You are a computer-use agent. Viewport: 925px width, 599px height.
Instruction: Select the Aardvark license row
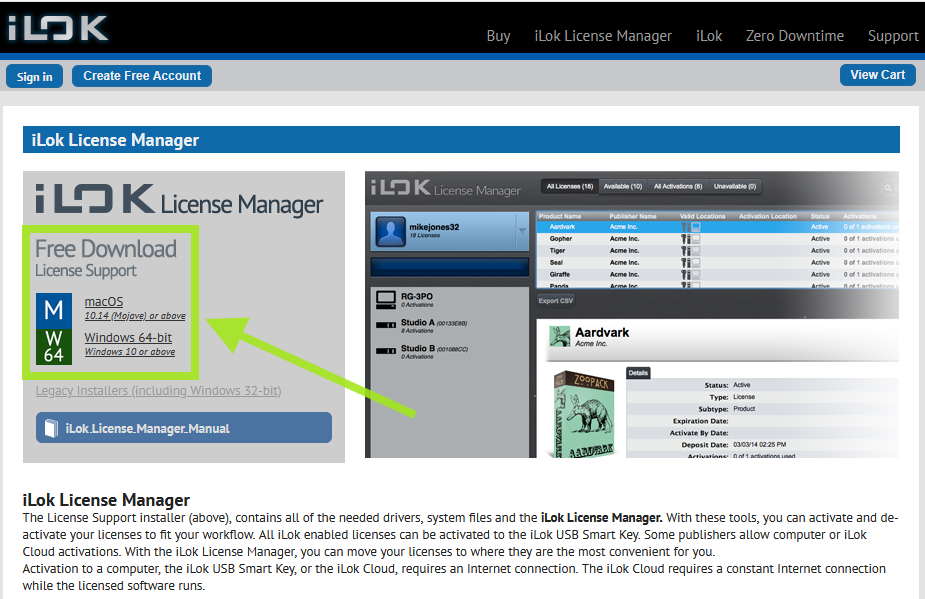717,227
